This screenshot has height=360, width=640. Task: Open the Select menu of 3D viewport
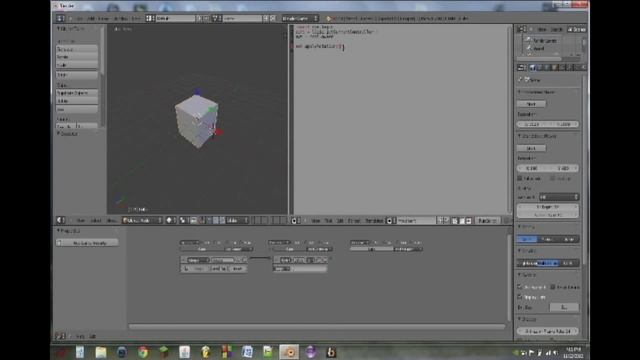[96, 221]
